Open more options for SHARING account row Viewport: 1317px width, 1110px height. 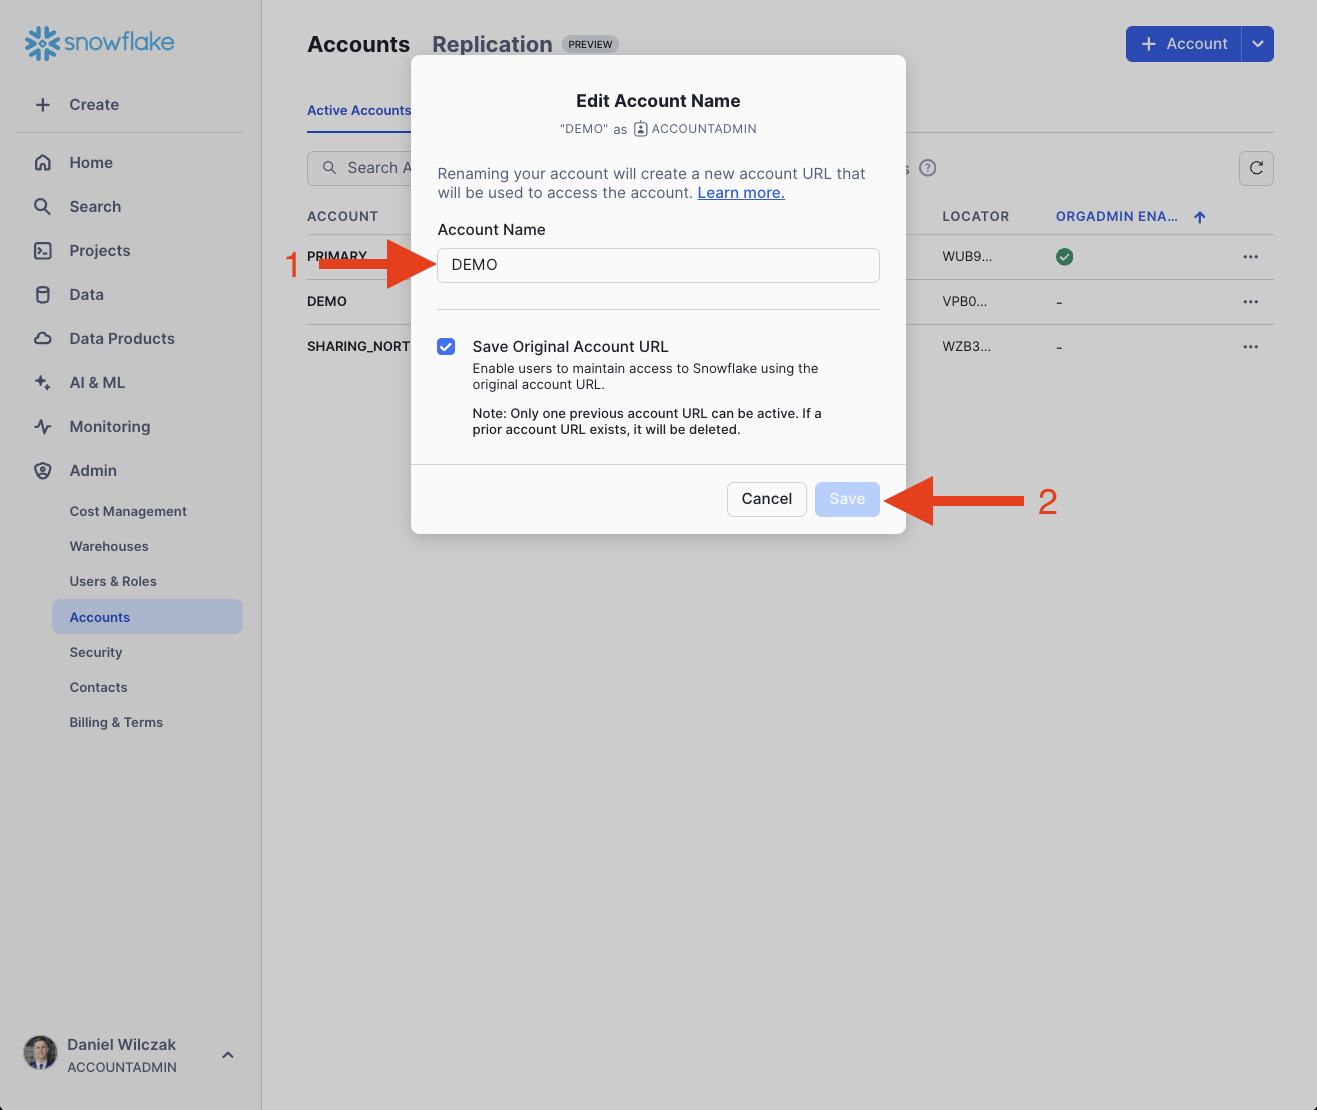coord(1250,347)
